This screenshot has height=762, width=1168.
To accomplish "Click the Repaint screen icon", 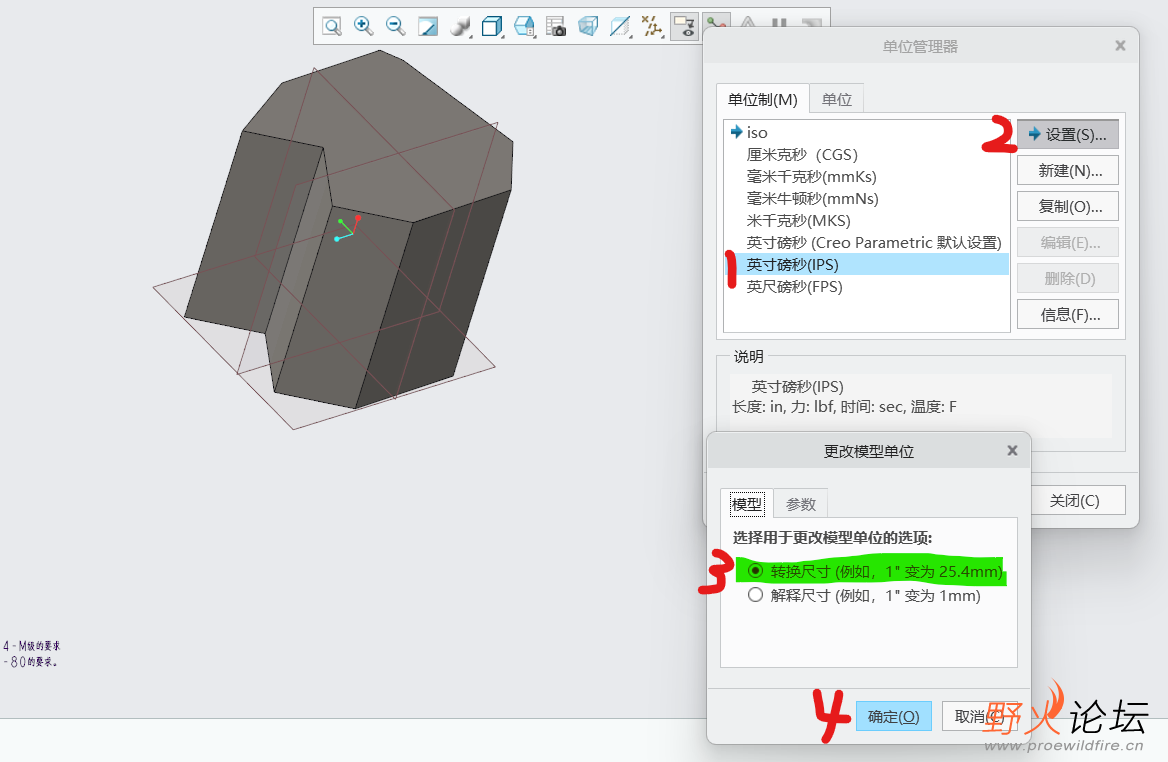I will coord(428,27).
